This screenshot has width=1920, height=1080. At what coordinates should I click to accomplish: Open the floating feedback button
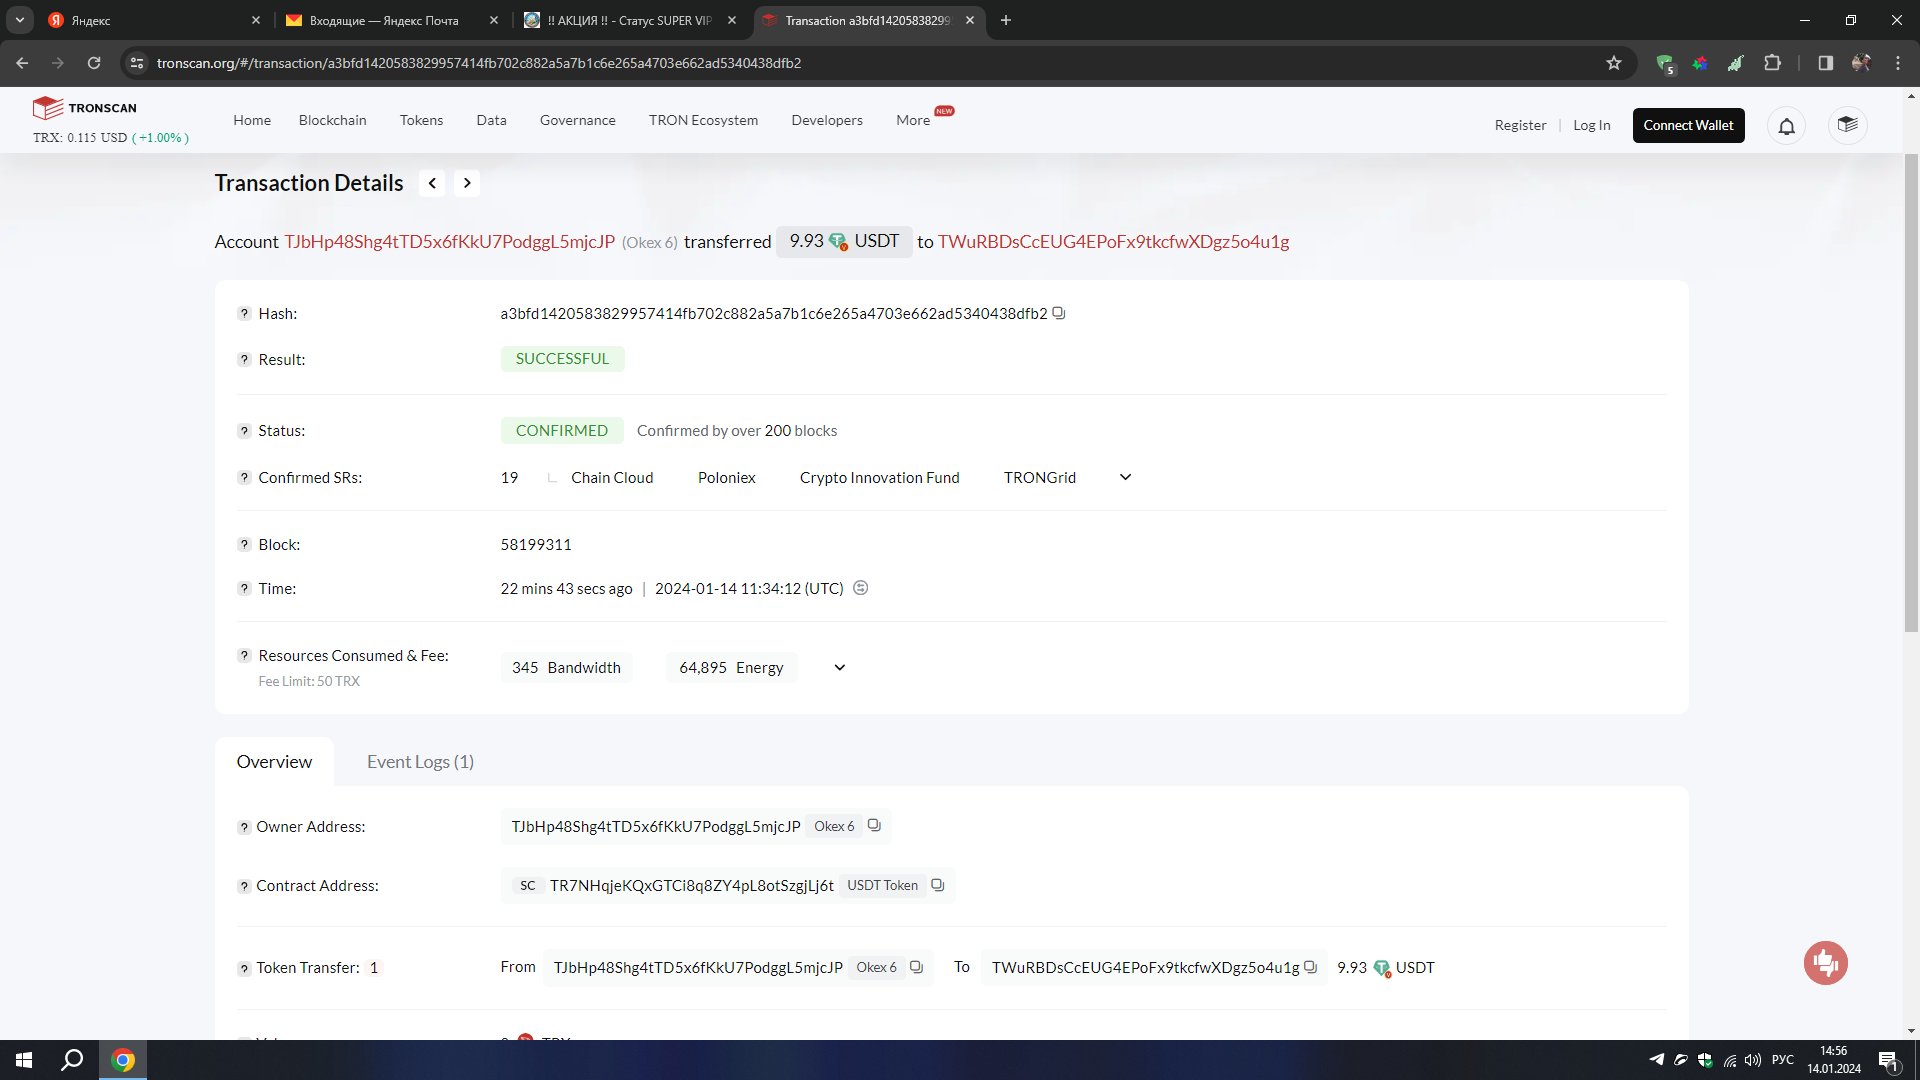pos(1825,963)
